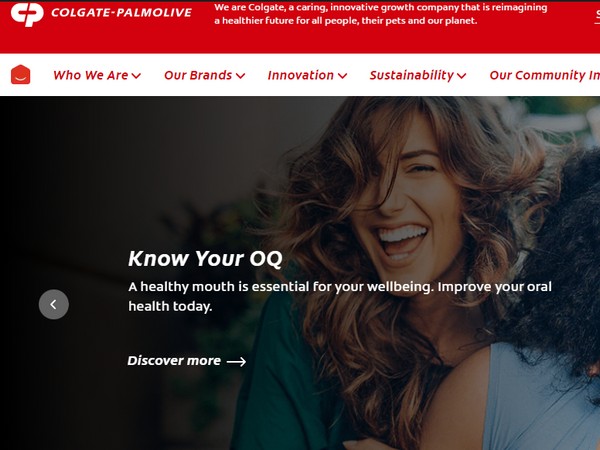The width and height of the screenshot is (600, 450).
Task: Click the Colgate-Palmolive CP logo icon
Action: (27, 14)
